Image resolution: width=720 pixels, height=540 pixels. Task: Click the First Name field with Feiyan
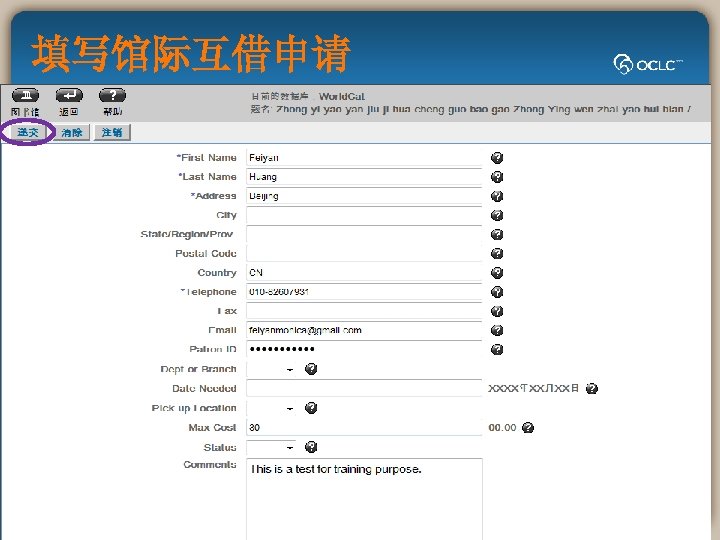point(364,158)
